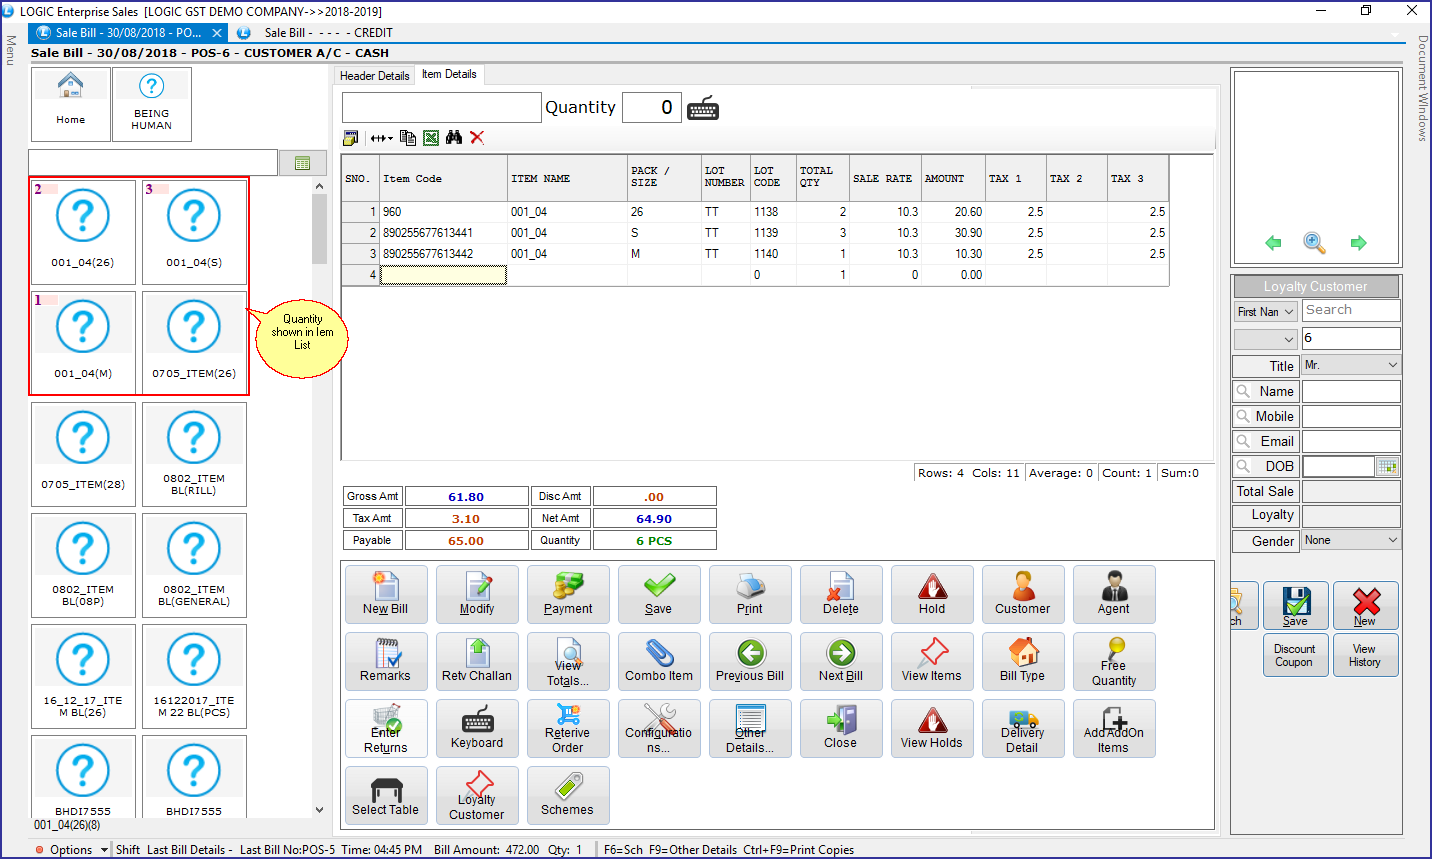Open the Payment screen
The height and width of the screenshot is (859, 1432).
pyautogui.click(x=568, y=594)
